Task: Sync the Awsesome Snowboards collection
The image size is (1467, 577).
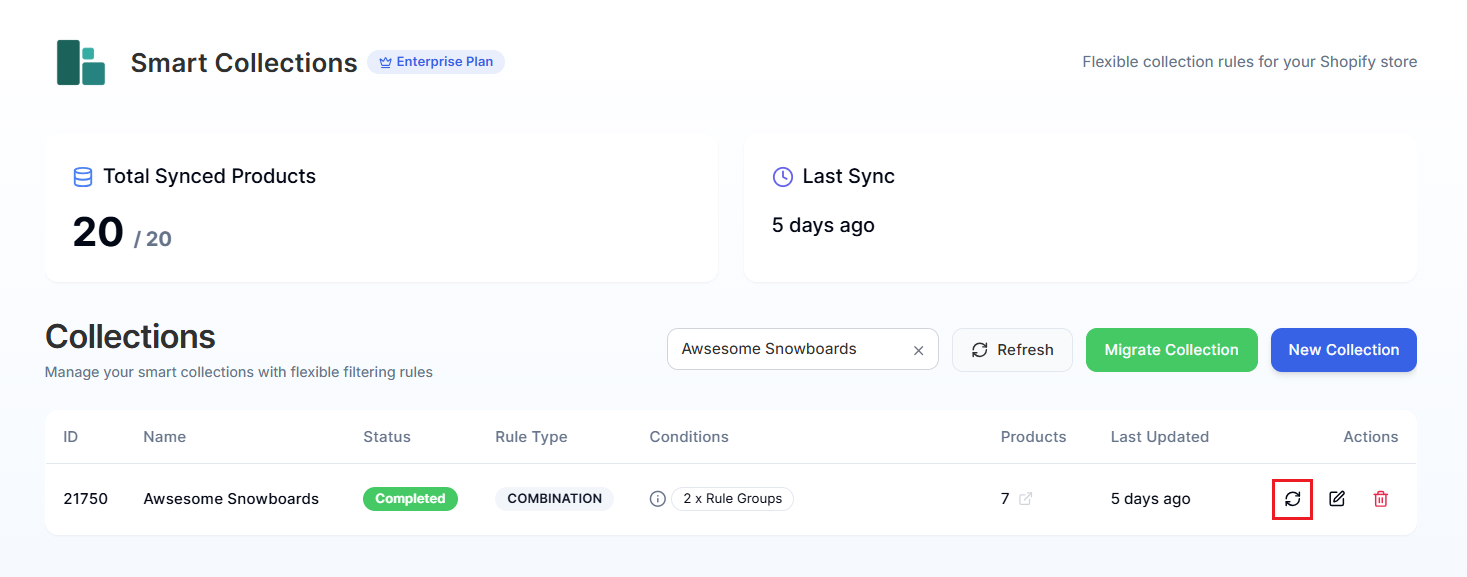Action: 1292,498
